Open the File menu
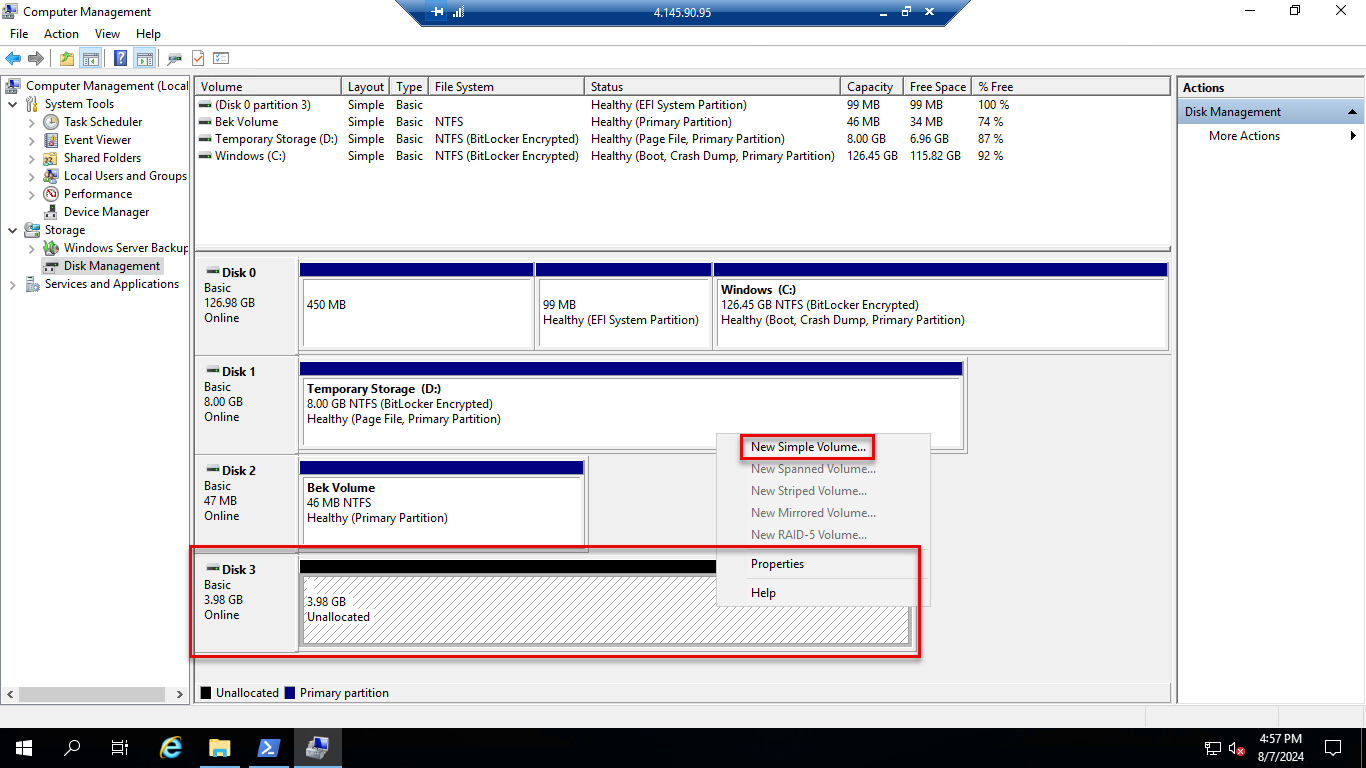Image resolution: width=1366 pixels, height=768 pixels. coord(19,34)
